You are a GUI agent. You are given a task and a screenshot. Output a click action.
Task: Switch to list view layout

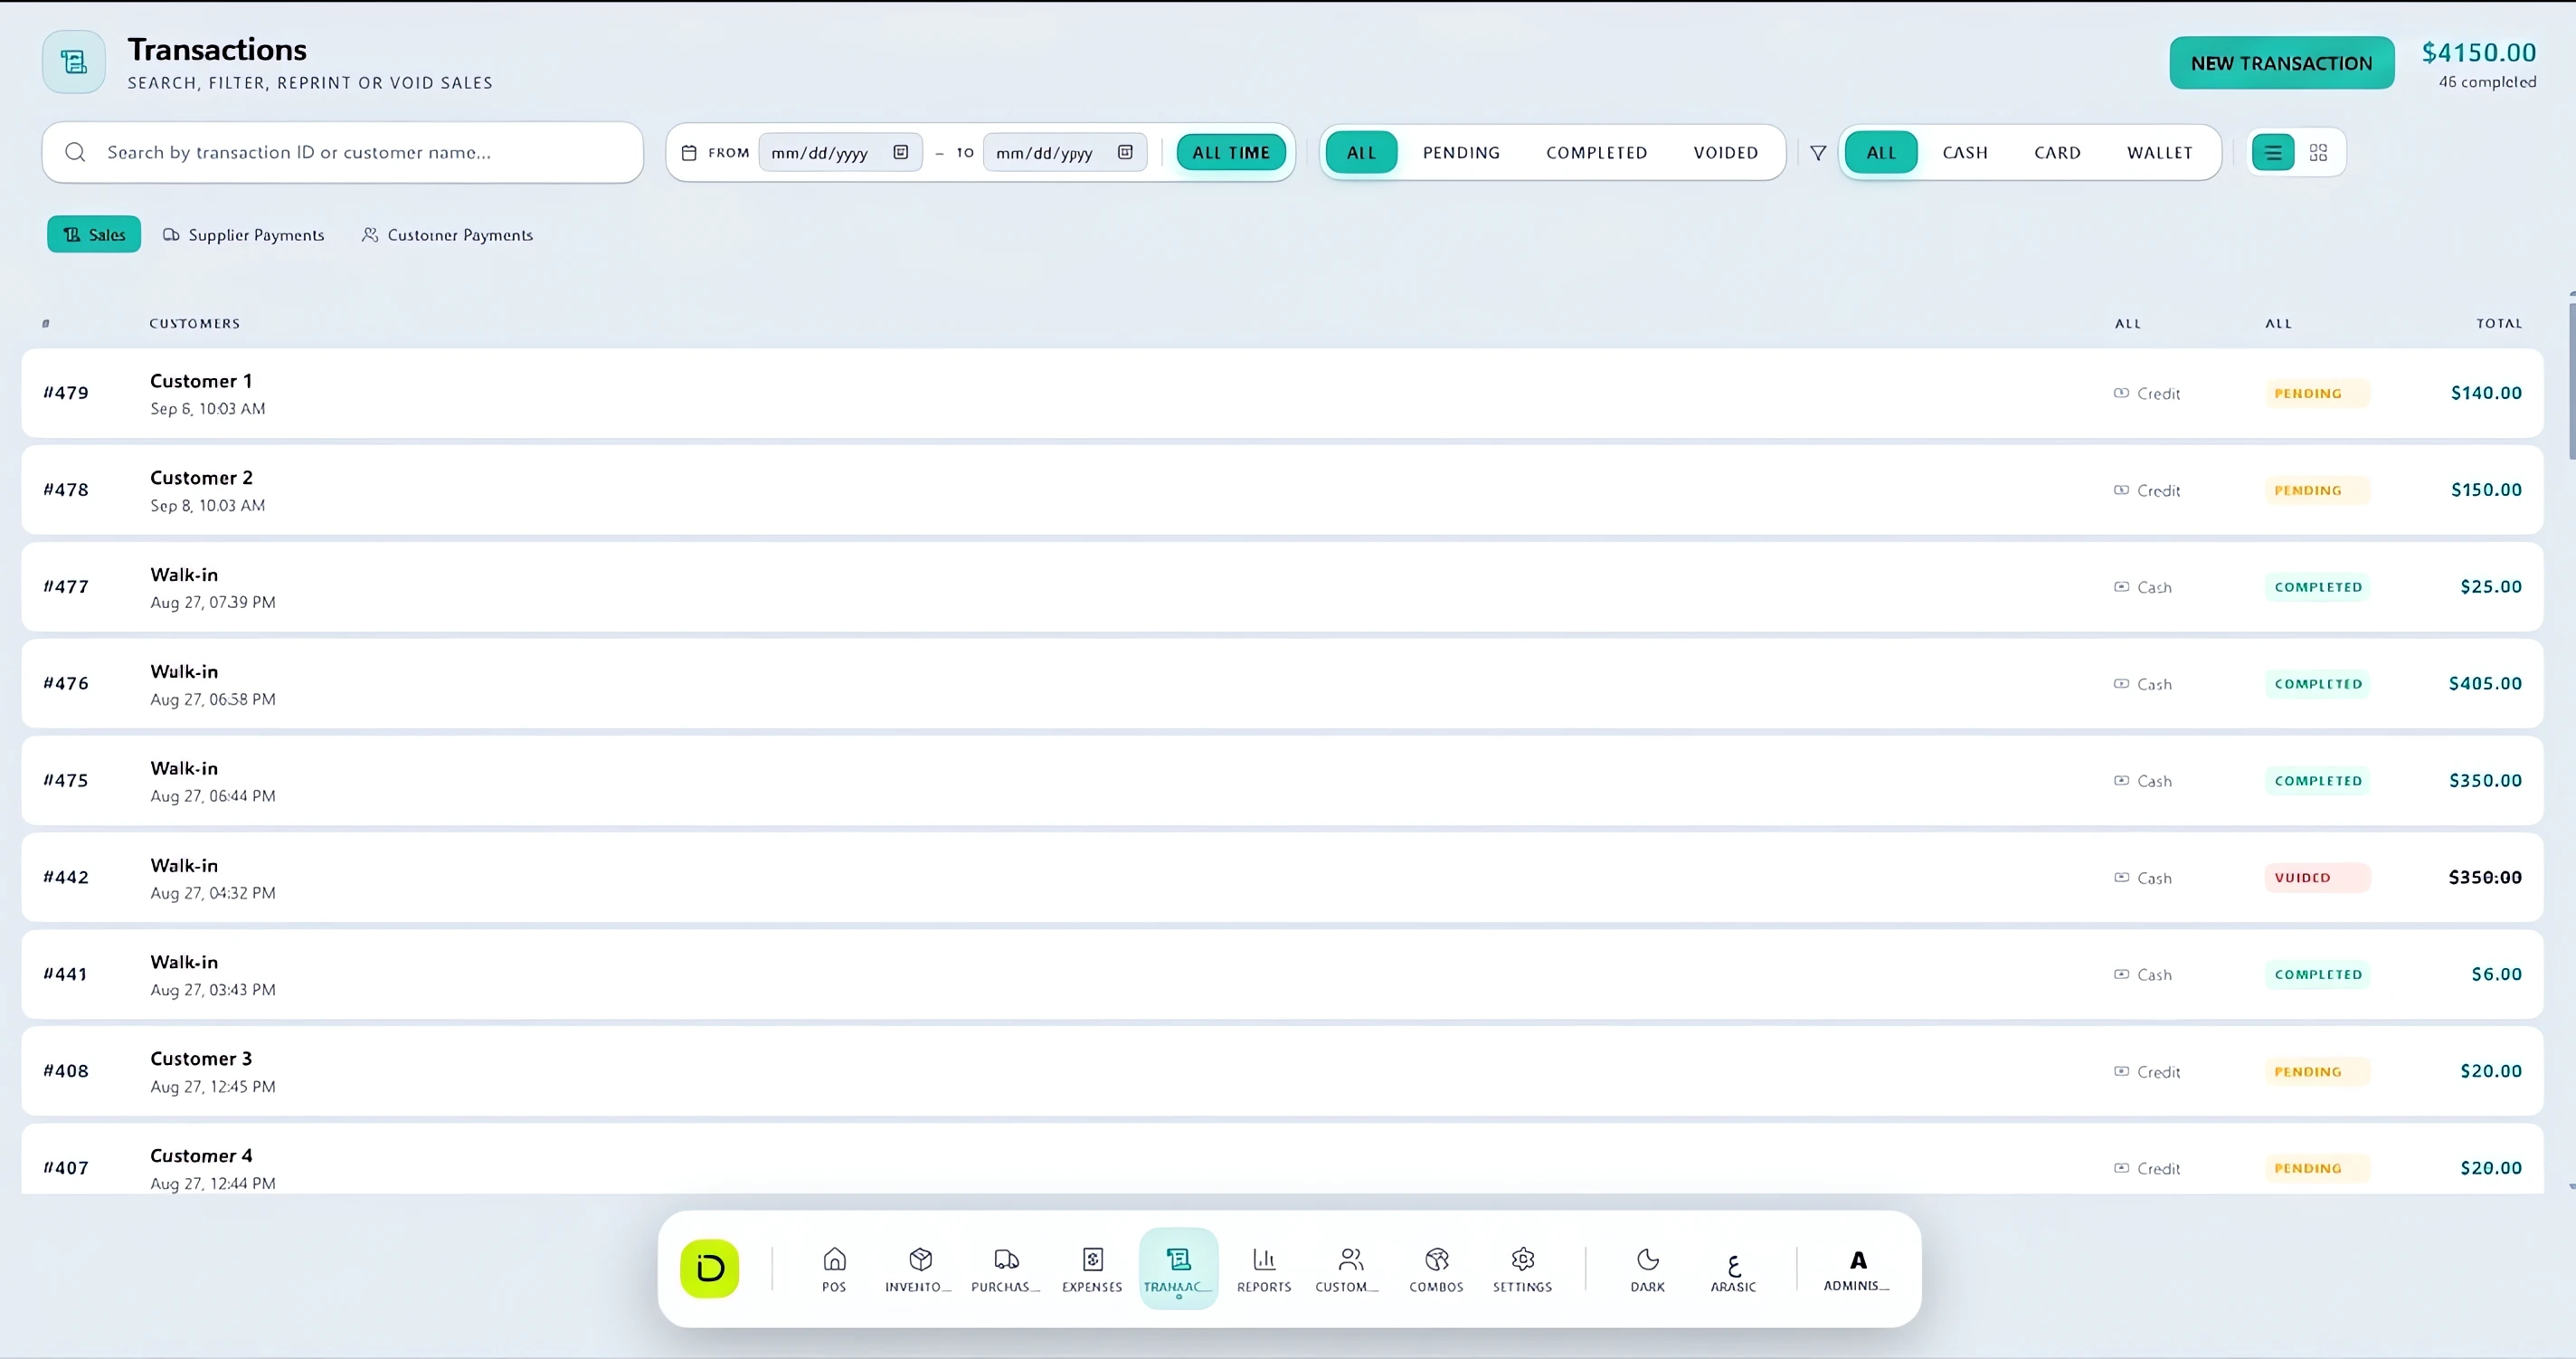coord(2273,152)
